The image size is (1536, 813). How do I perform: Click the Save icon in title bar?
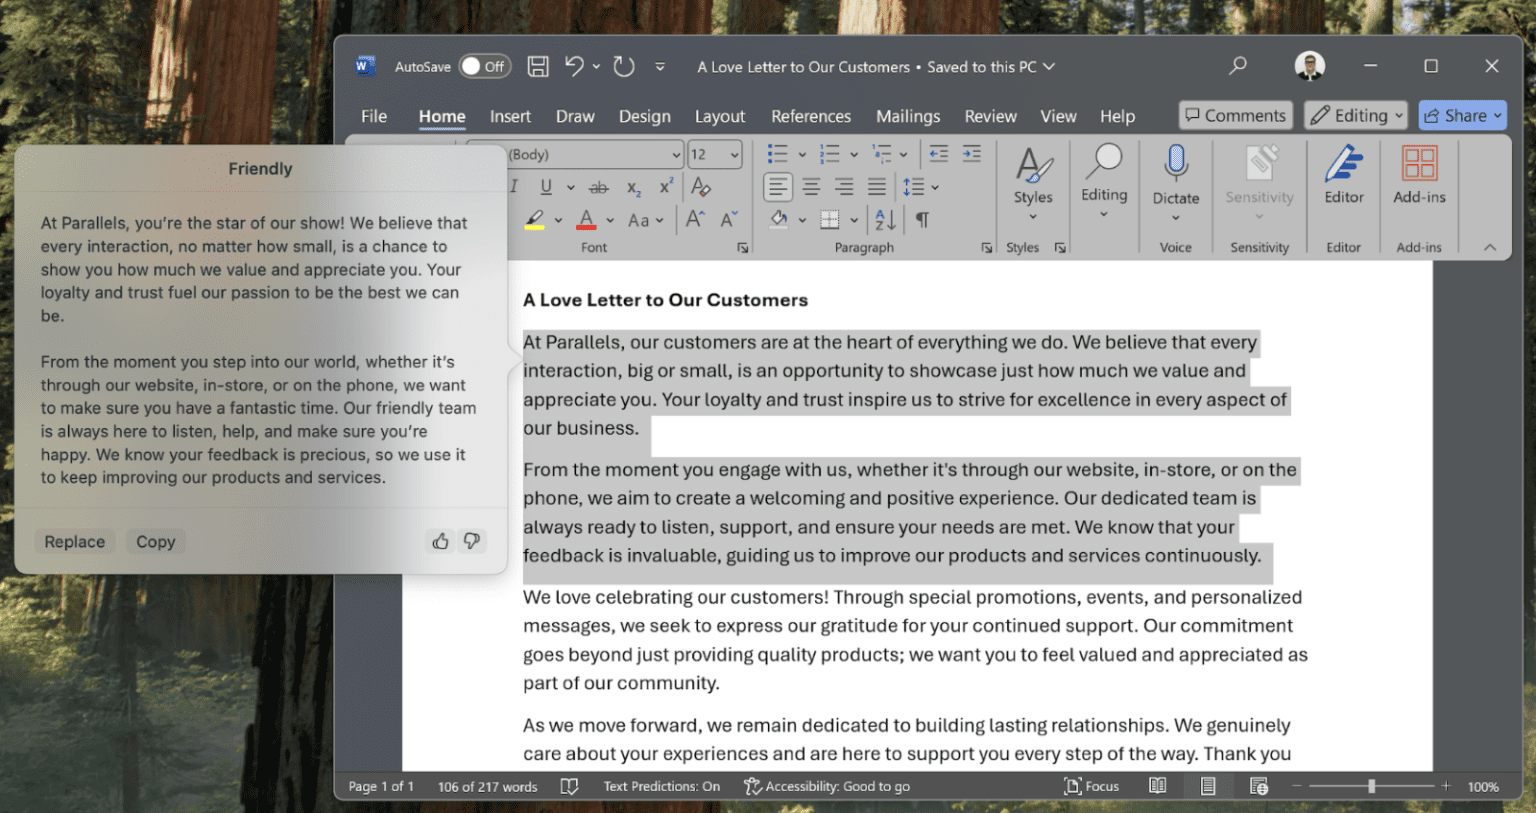click(x=538, y=67)
